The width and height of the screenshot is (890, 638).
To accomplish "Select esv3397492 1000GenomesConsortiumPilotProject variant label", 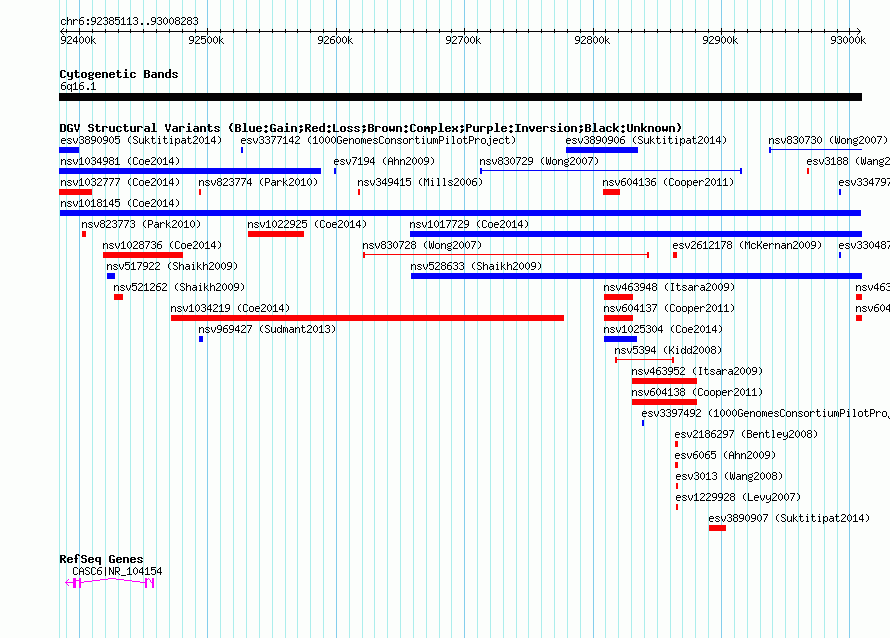I will pos(765,413).
